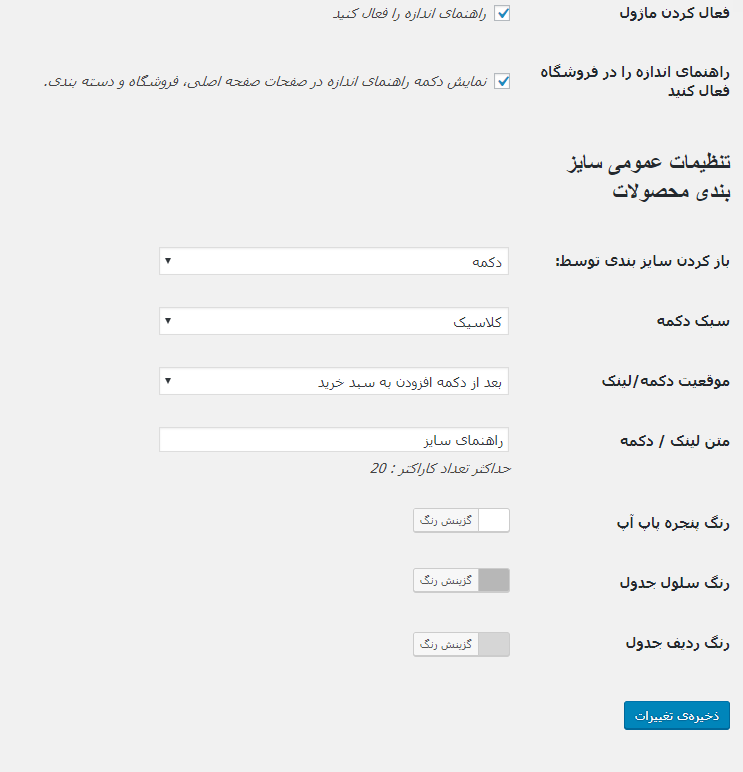
Task: Click 'گزینش رنگ' for popup window color
Action: tap(446, 520)
